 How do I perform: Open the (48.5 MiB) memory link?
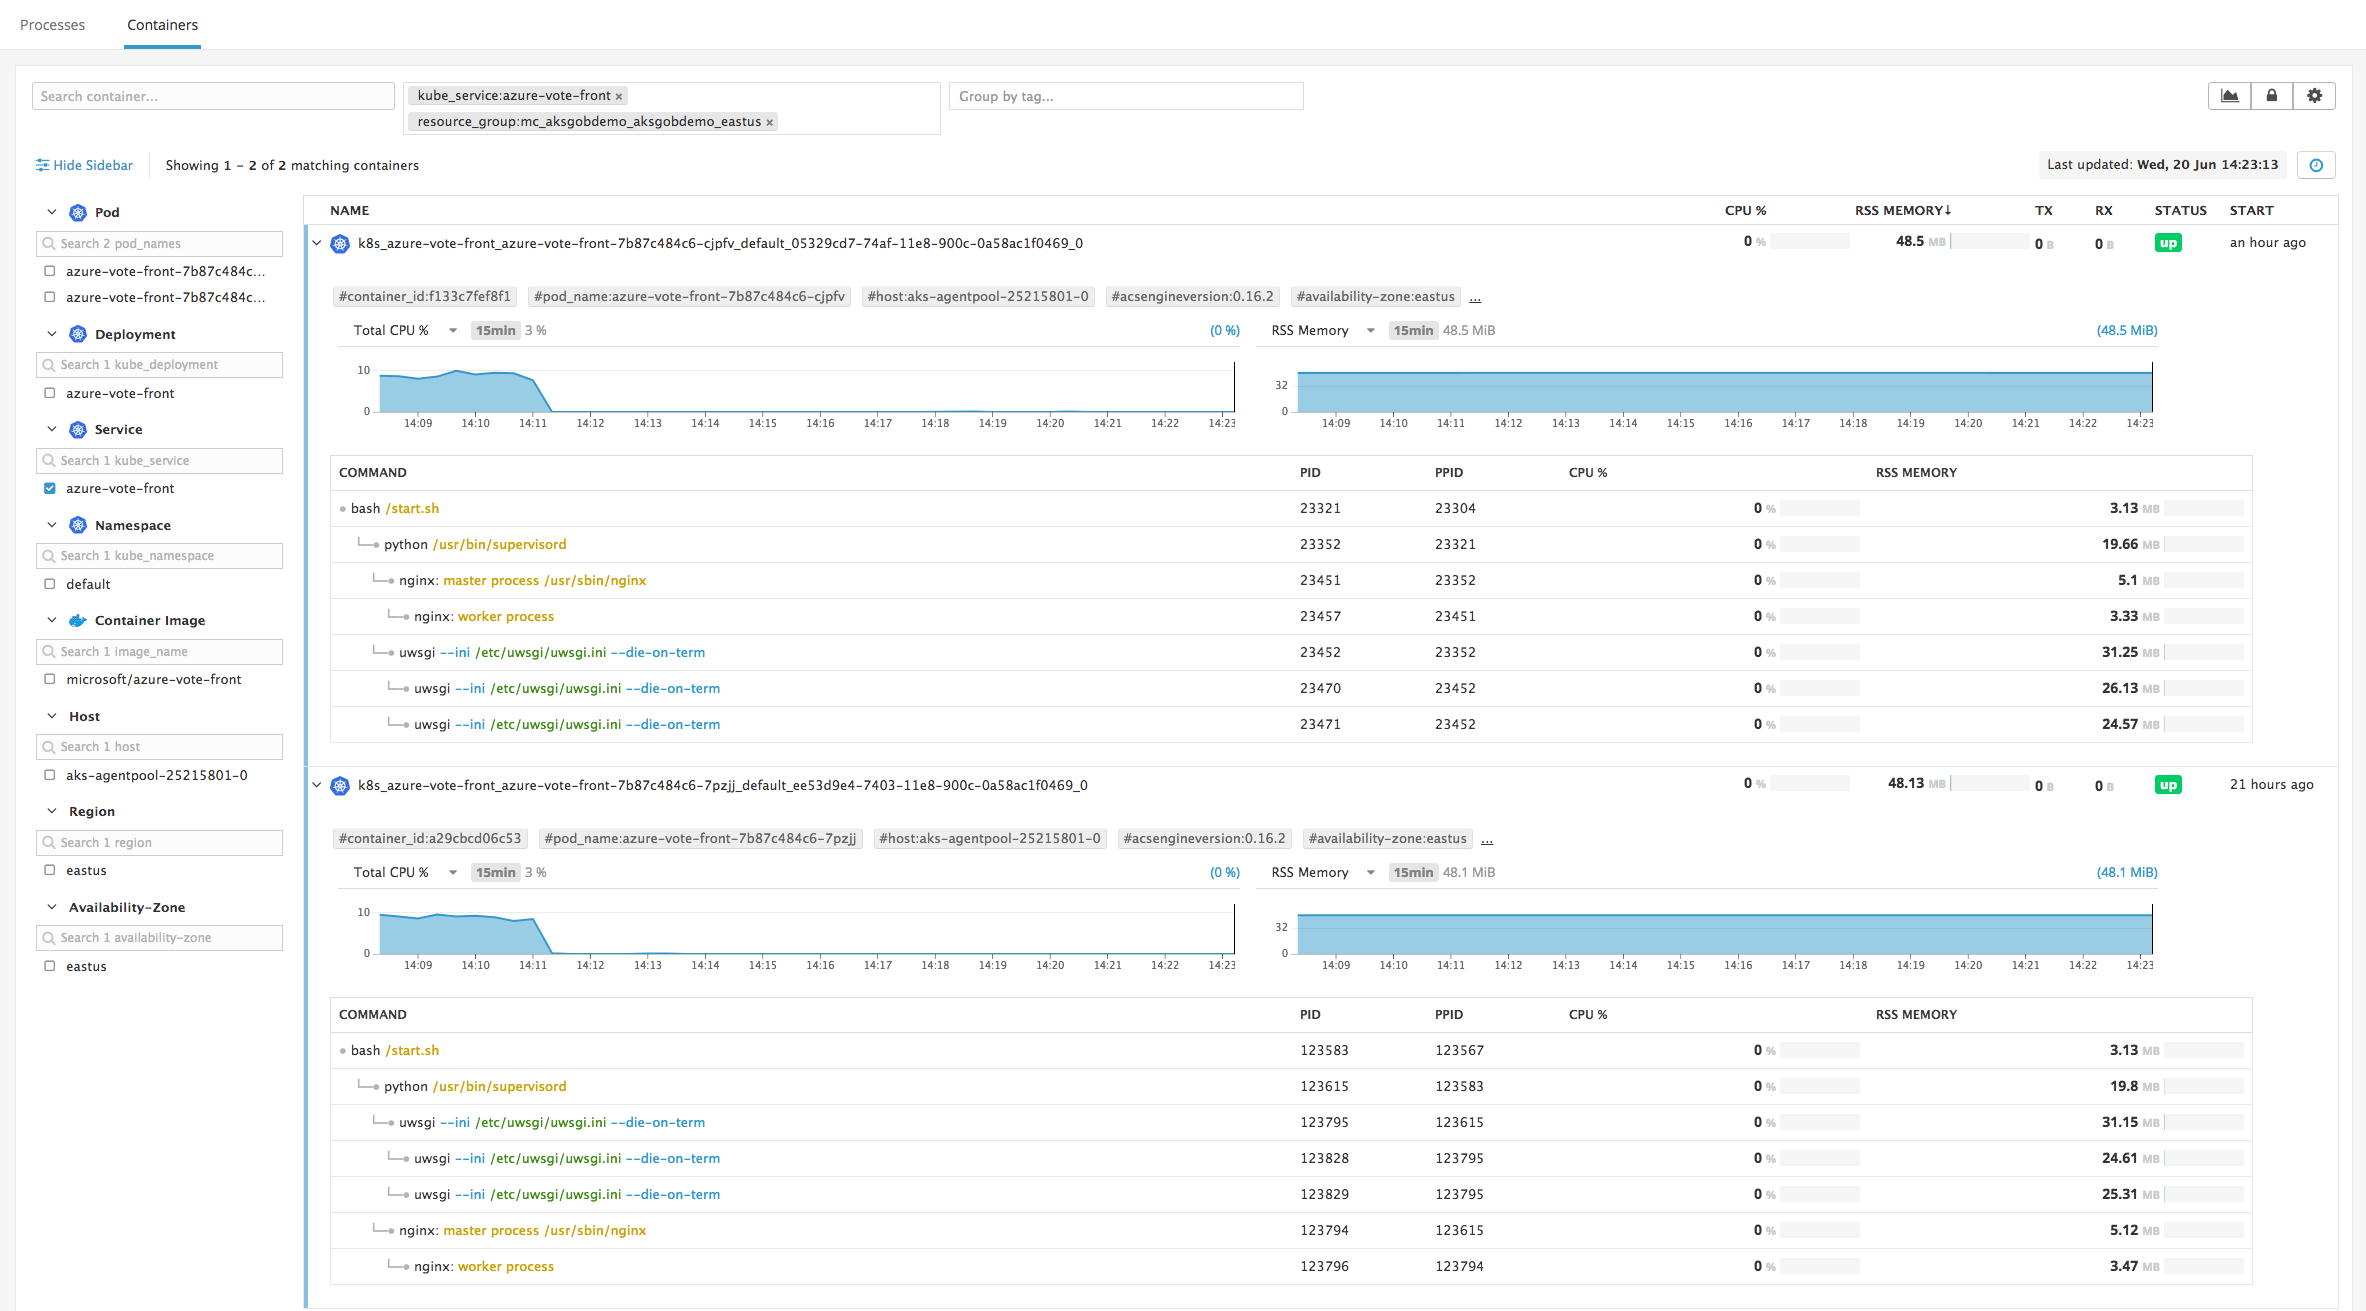2127,330
